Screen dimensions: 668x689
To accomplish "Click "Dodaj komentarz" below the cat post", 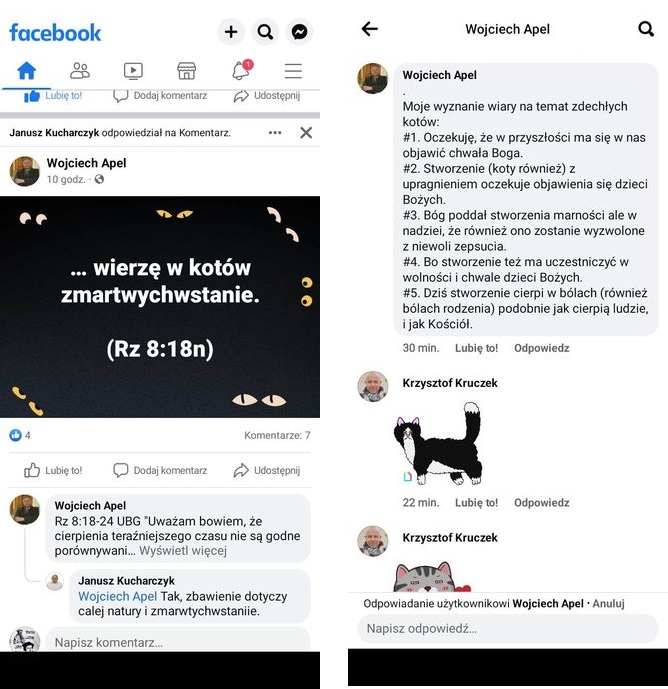I will tap(160, 470).
